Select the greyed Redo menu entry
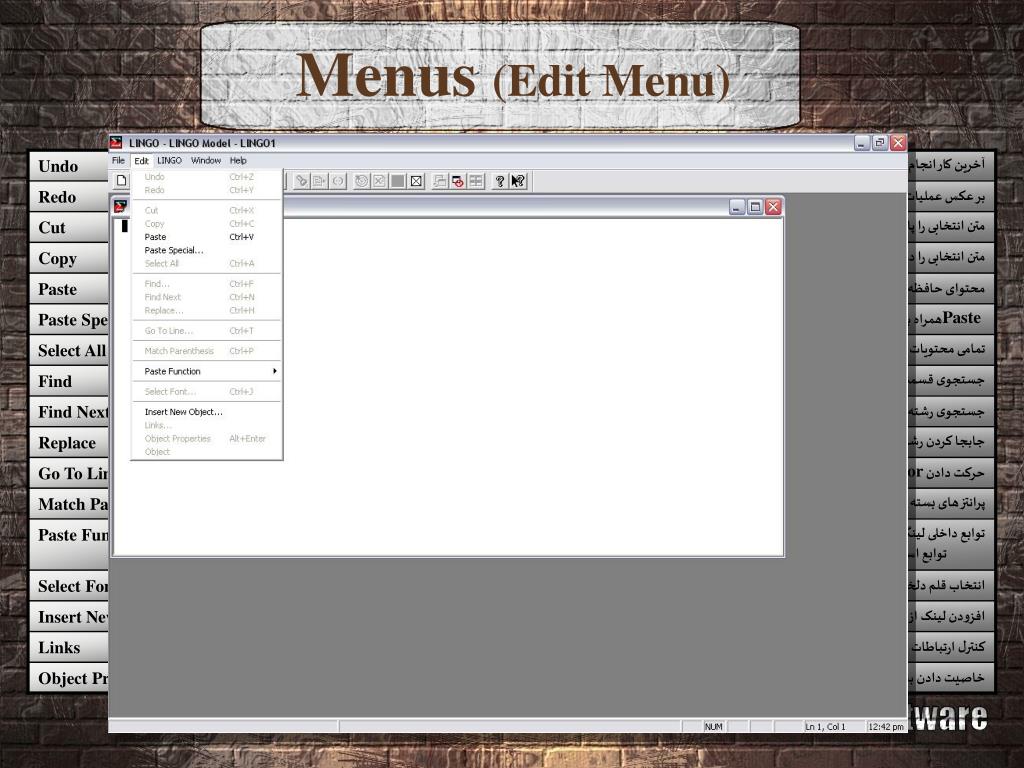 (206, 190)
